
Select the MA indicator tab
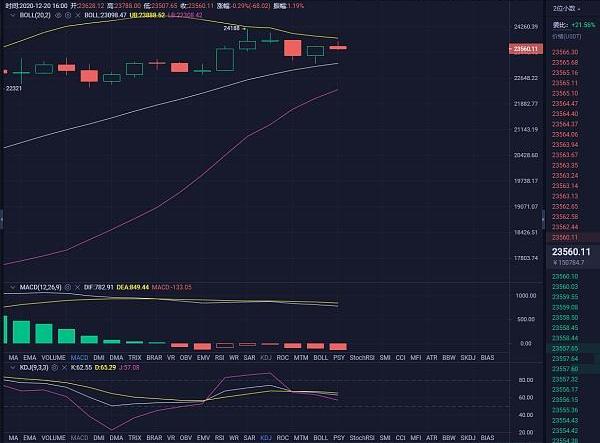point(13,356)
